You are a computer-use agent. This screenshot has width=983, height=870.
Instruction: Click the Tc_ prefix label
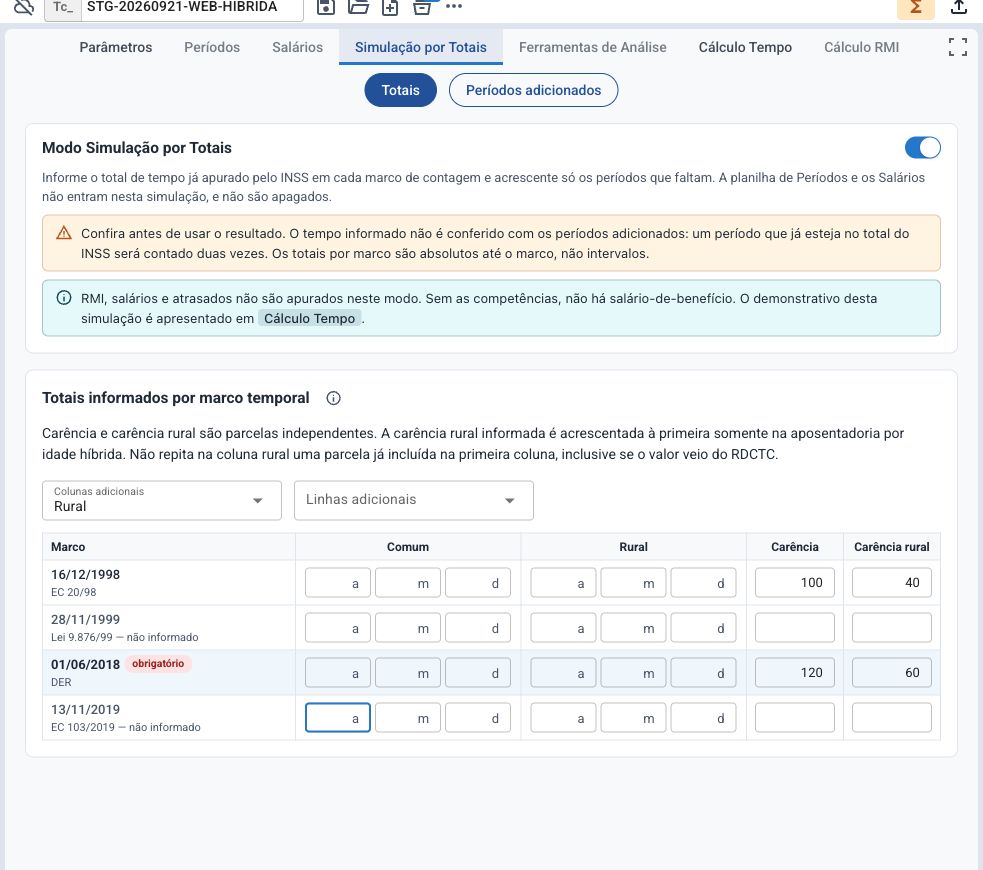[x=63, y=7]
